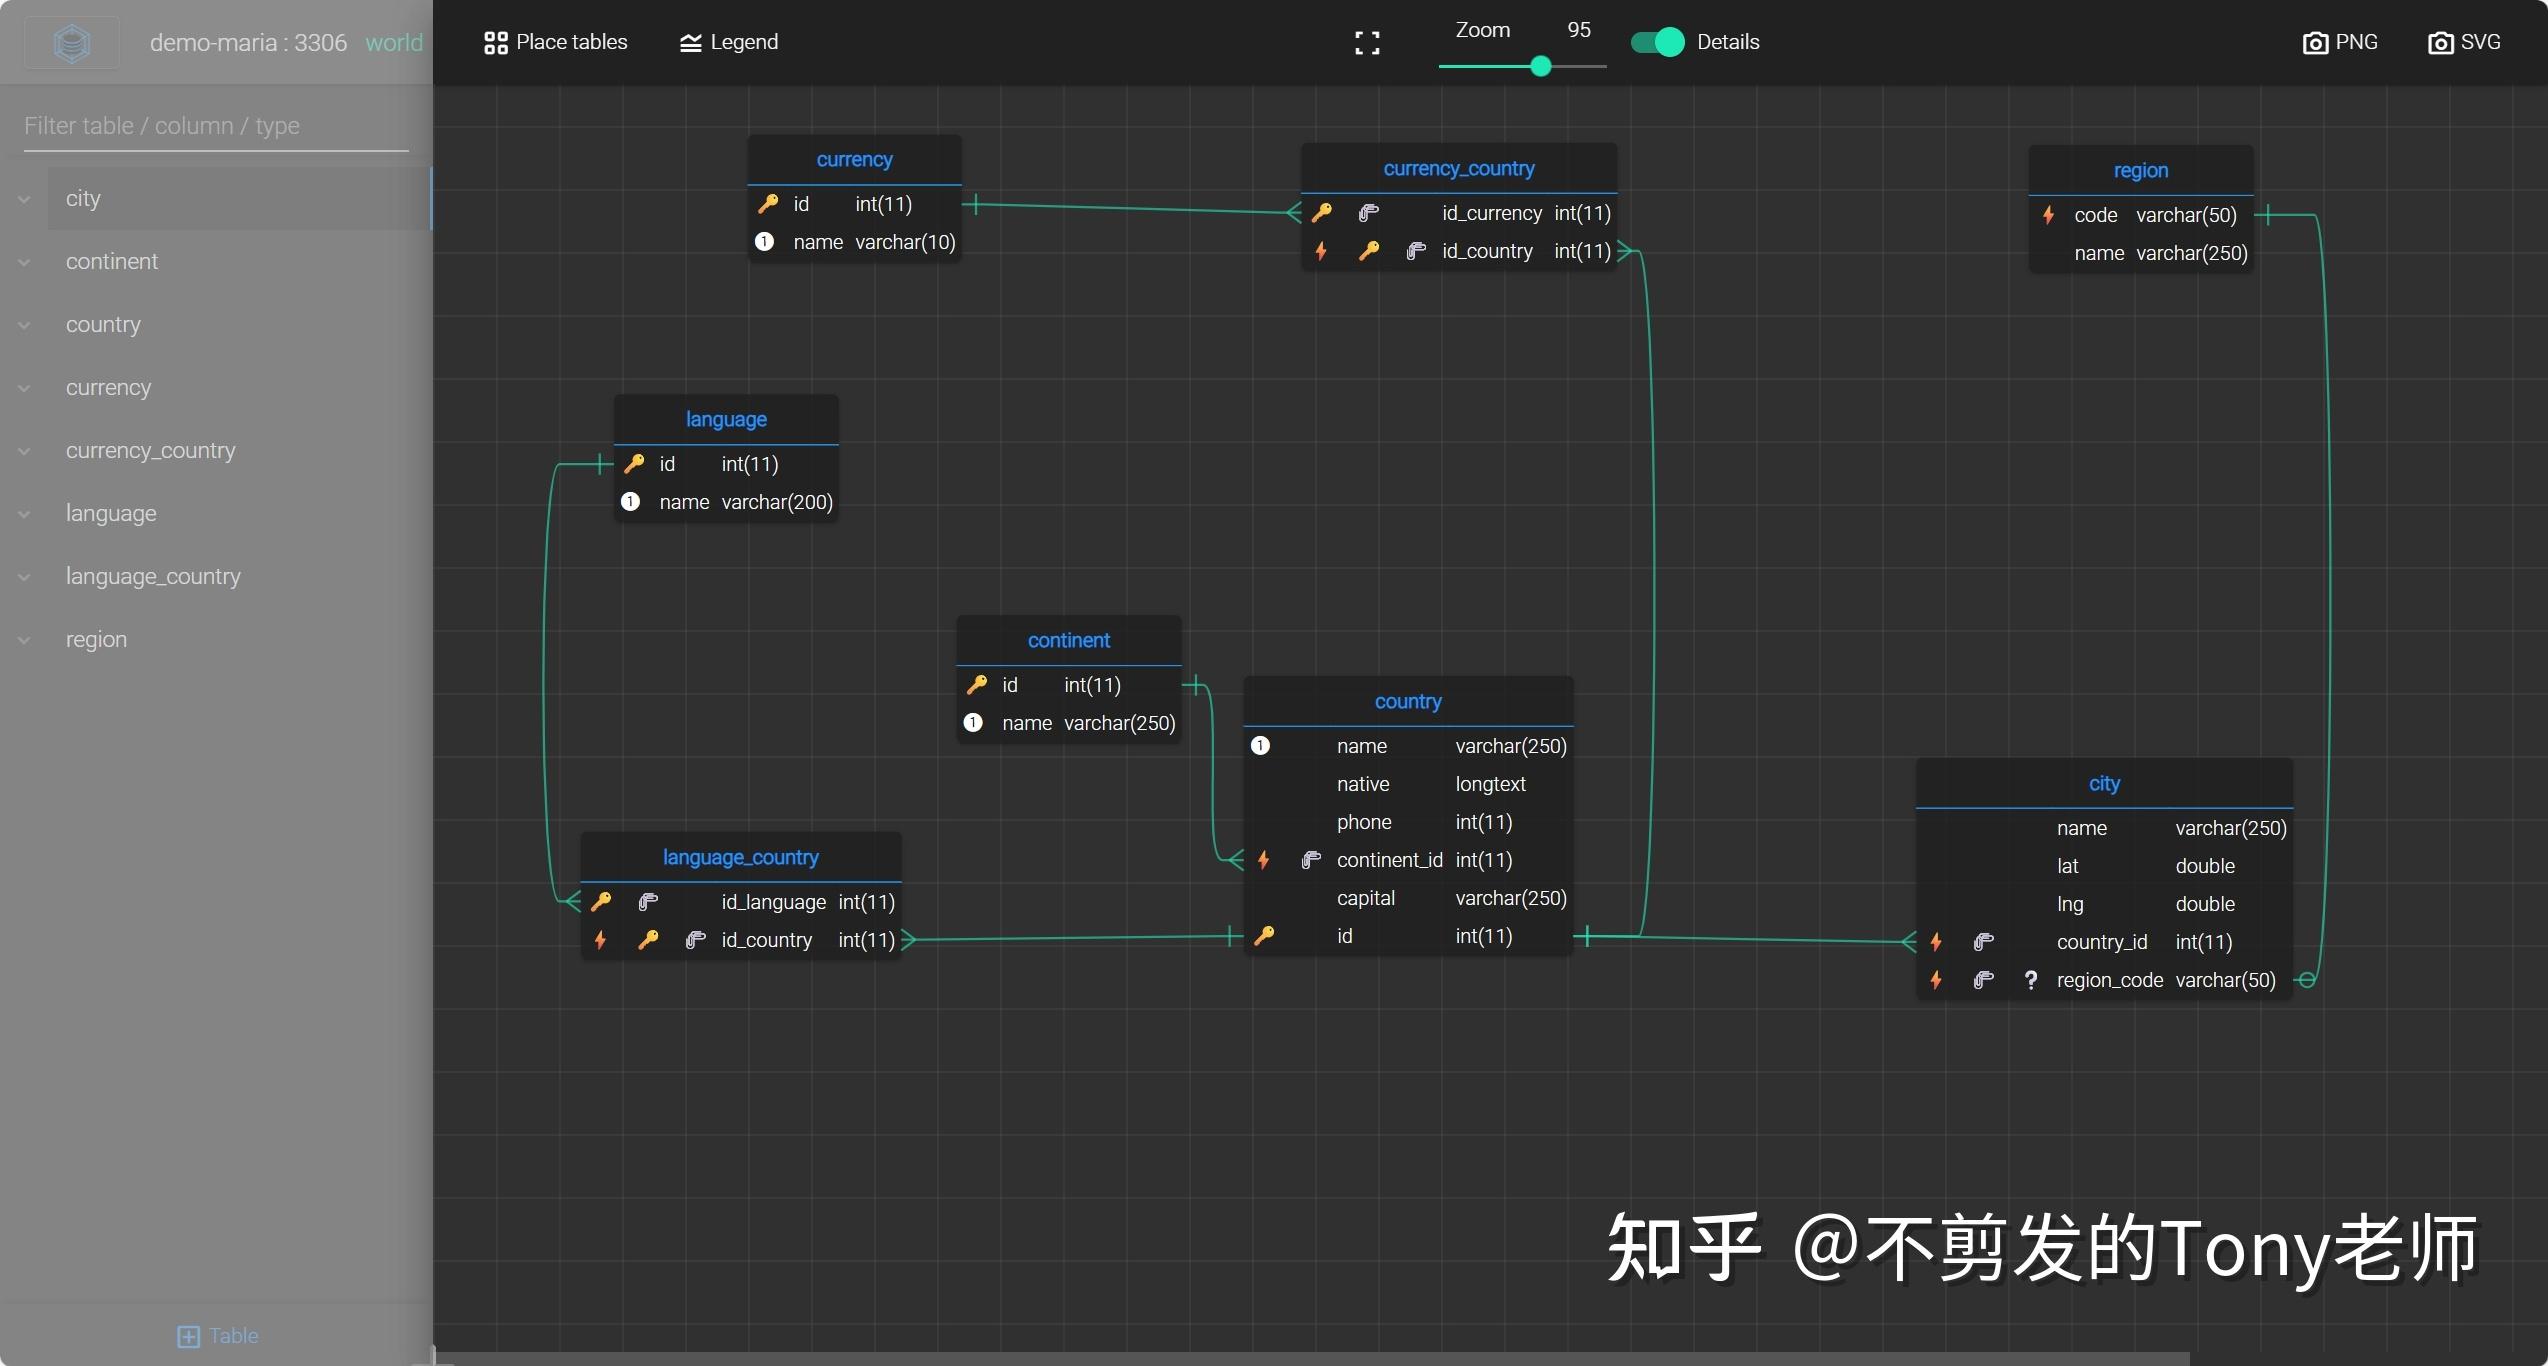The image size is (2548, 1366).
Task: Collapse the city tree item chevron
Action: tap(24, 198)
